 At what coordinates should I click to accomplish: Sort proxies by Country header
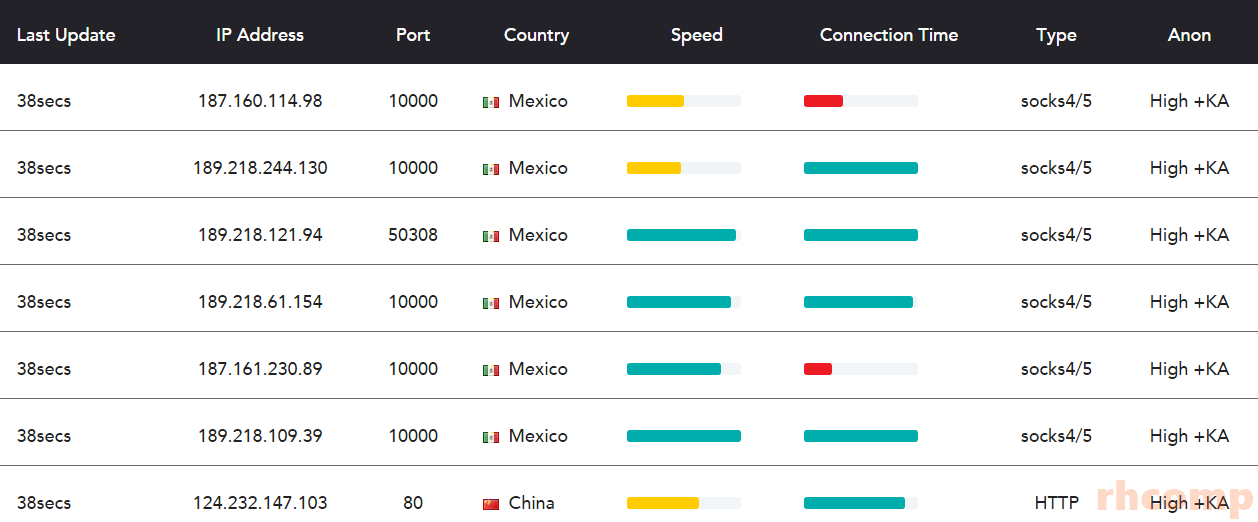point(536,35)
